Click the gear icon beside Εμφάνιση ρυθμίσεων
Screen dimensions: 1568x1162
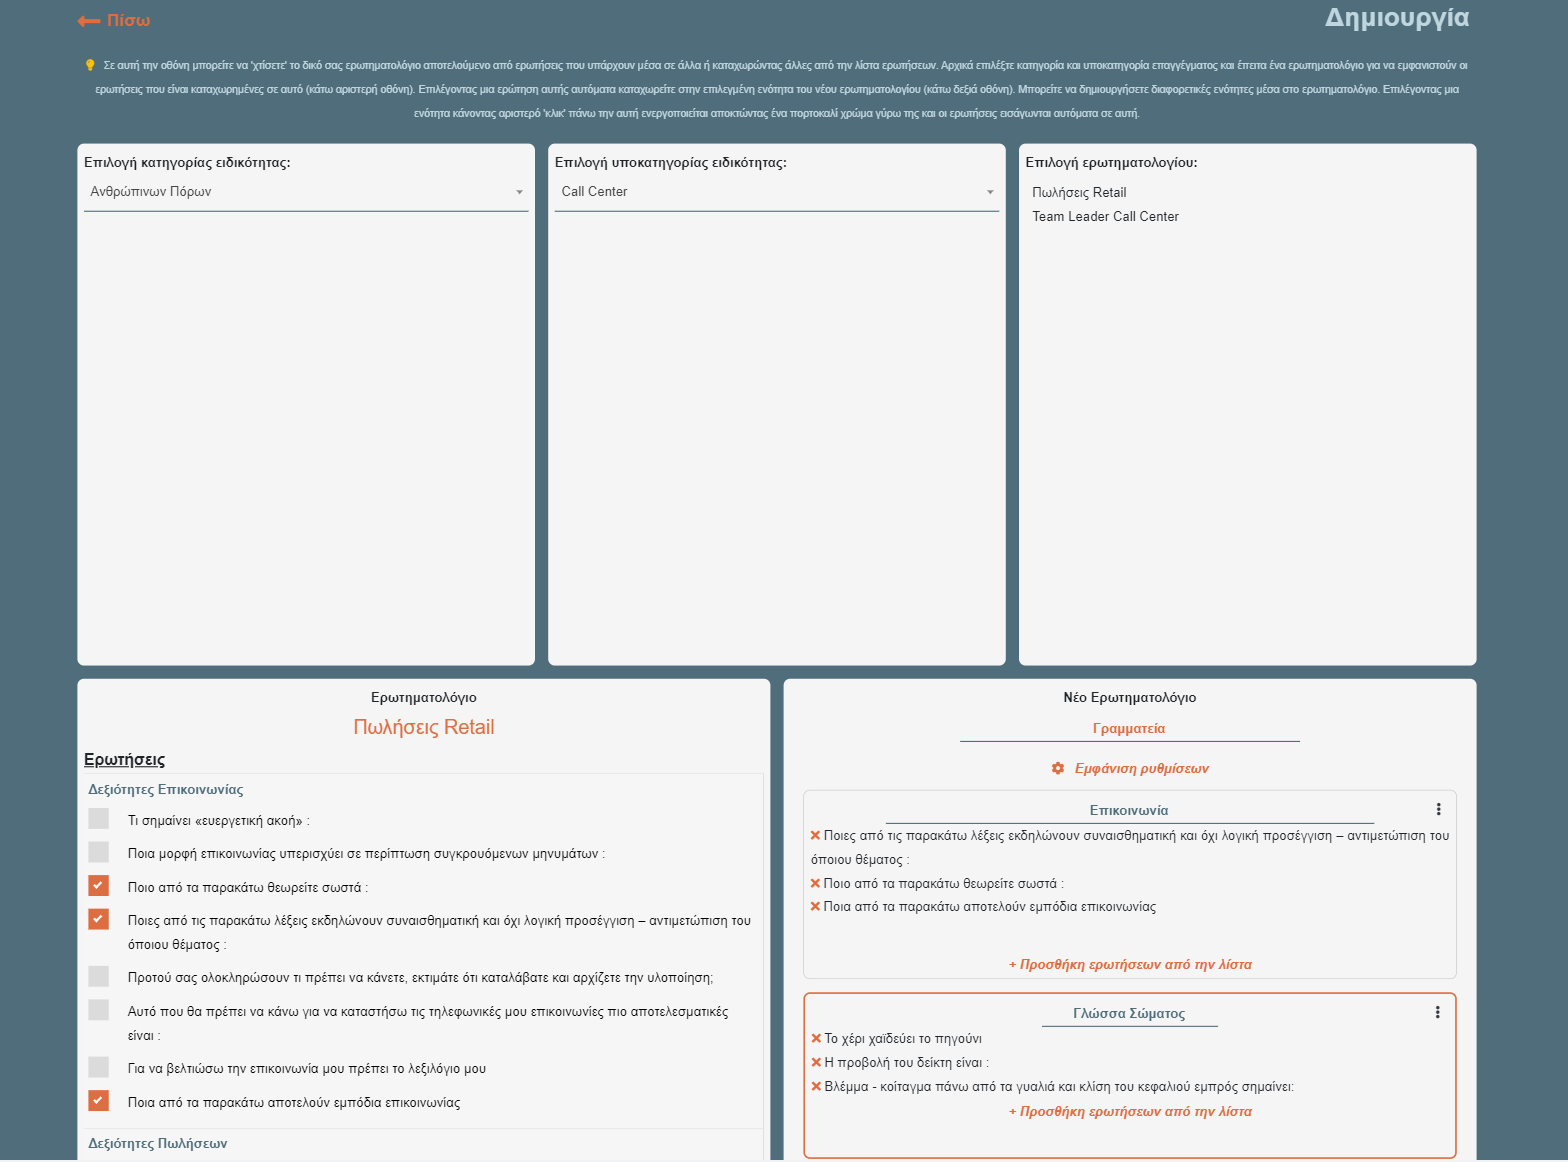(1058, 768)
